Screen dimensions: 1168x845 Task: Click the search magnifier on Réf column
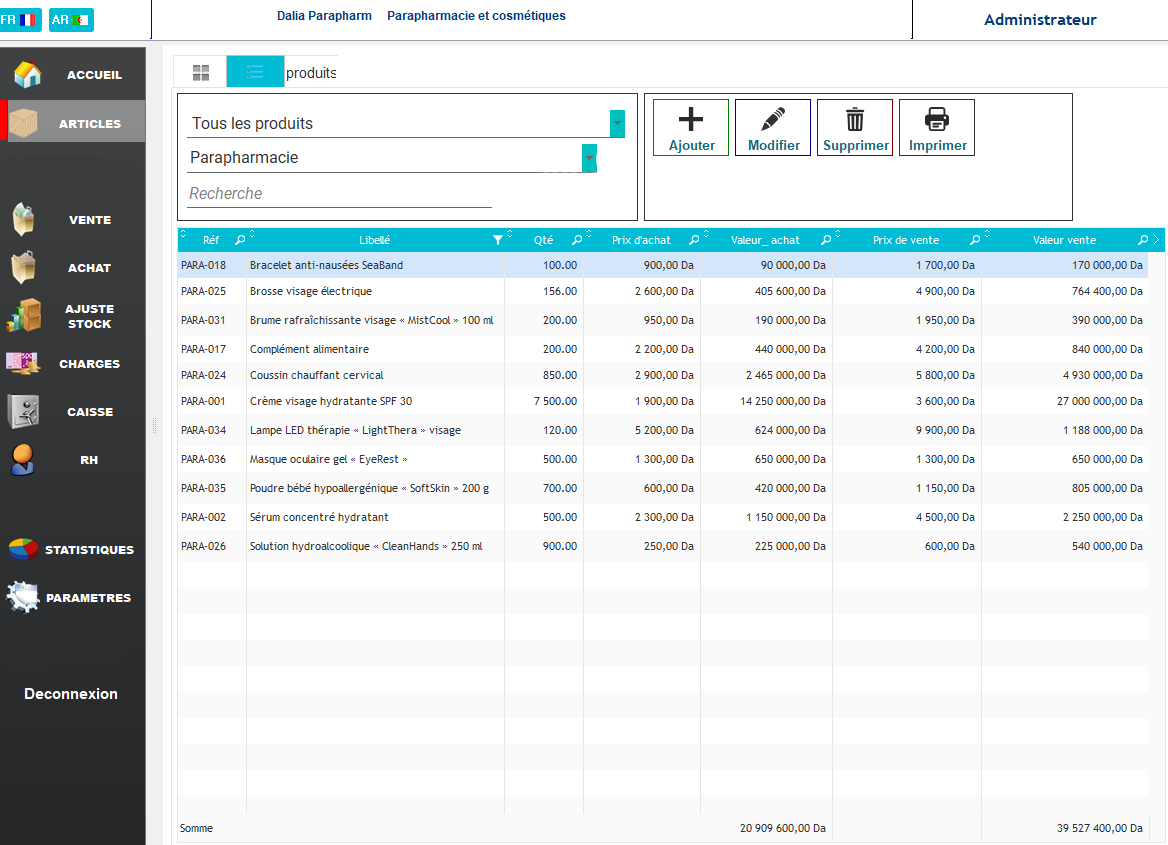click(x=242, y=239)
